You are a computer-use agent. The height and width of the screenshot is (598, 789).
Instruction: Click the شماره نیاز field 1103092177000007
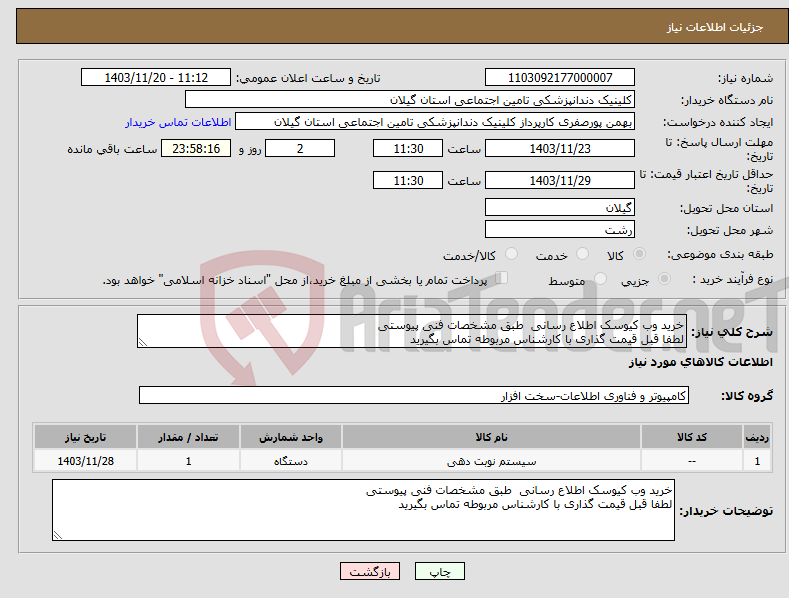pyautogui.click(x=560, y=78)
